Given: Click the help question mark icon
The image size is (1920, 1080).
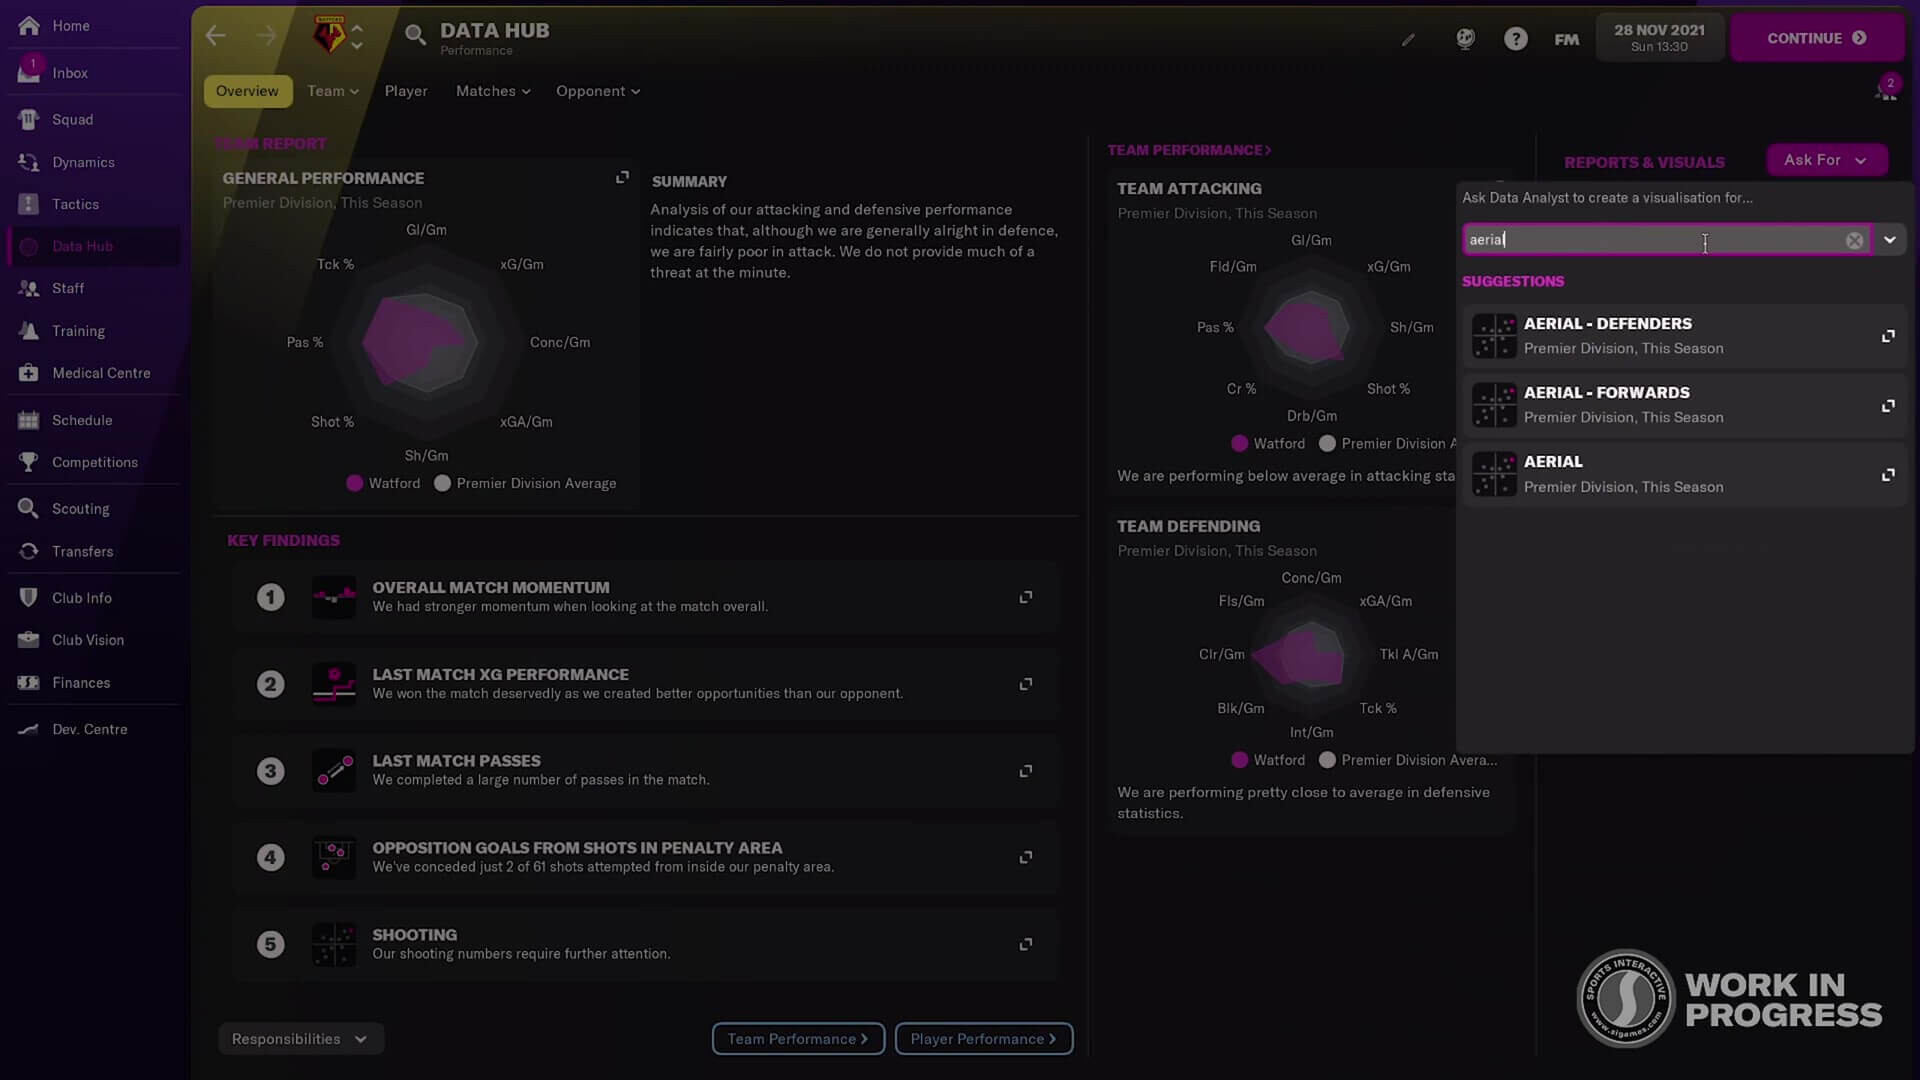Looking at the screenshot, I should pos(1515,39).
